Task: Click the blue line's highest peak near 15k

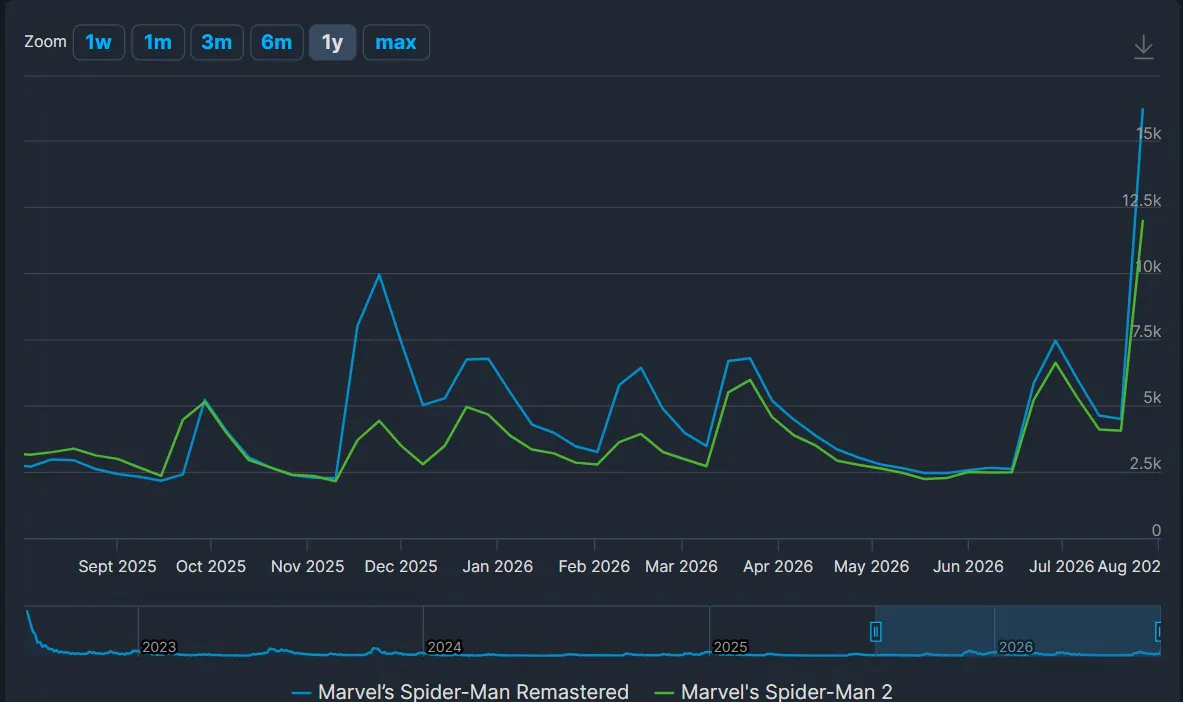Action: (1142, 110)
